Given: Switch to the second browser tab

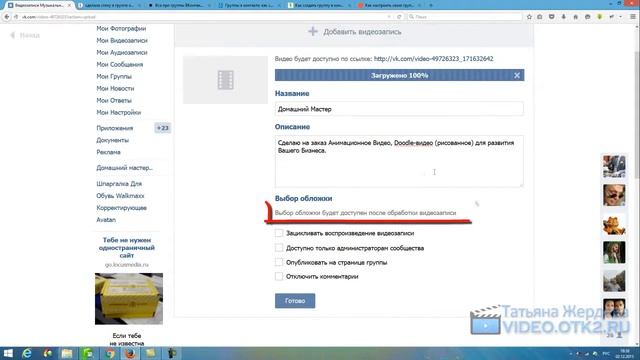Looking at the screenshot, I should point(109,5).
